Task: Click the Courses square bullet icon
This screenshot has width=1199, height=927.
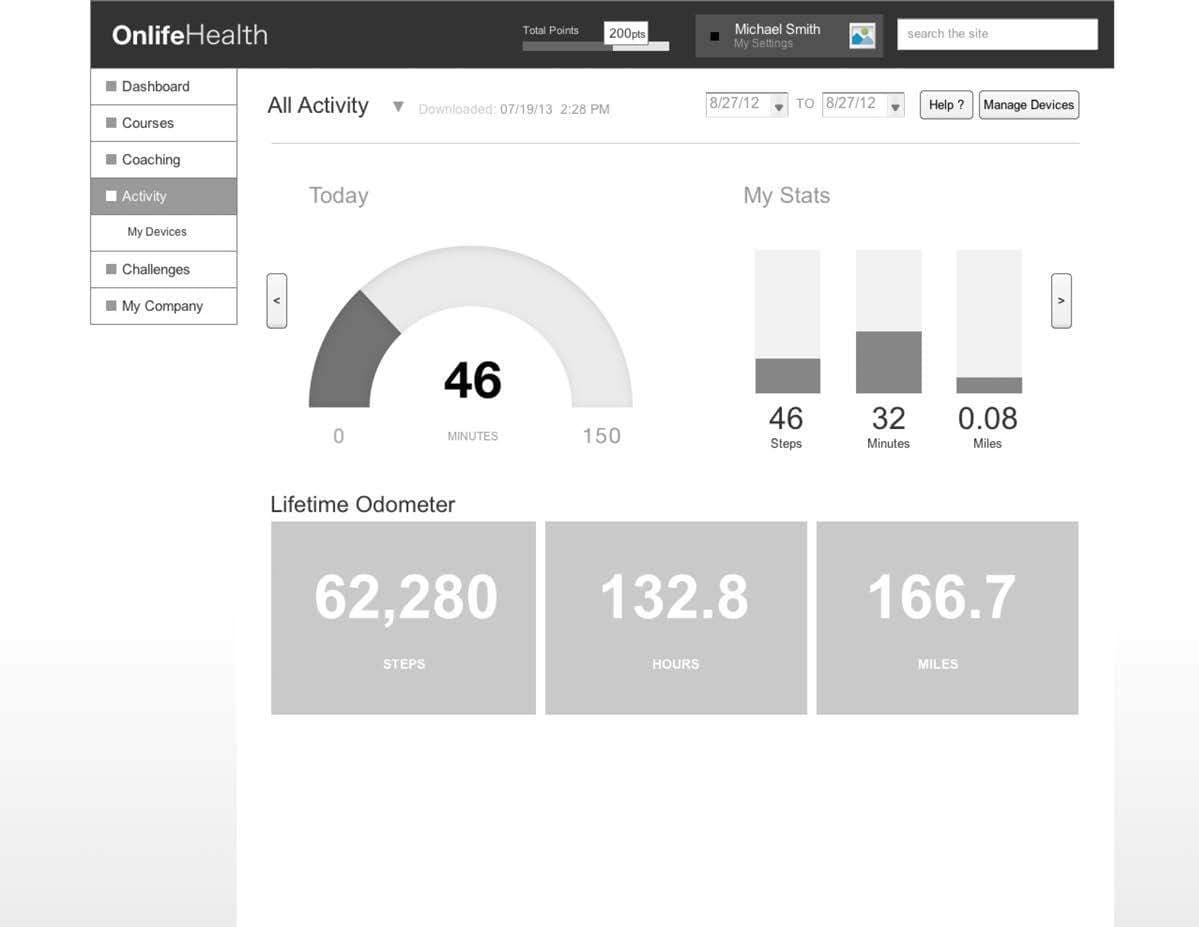Action: coord(111,122)
